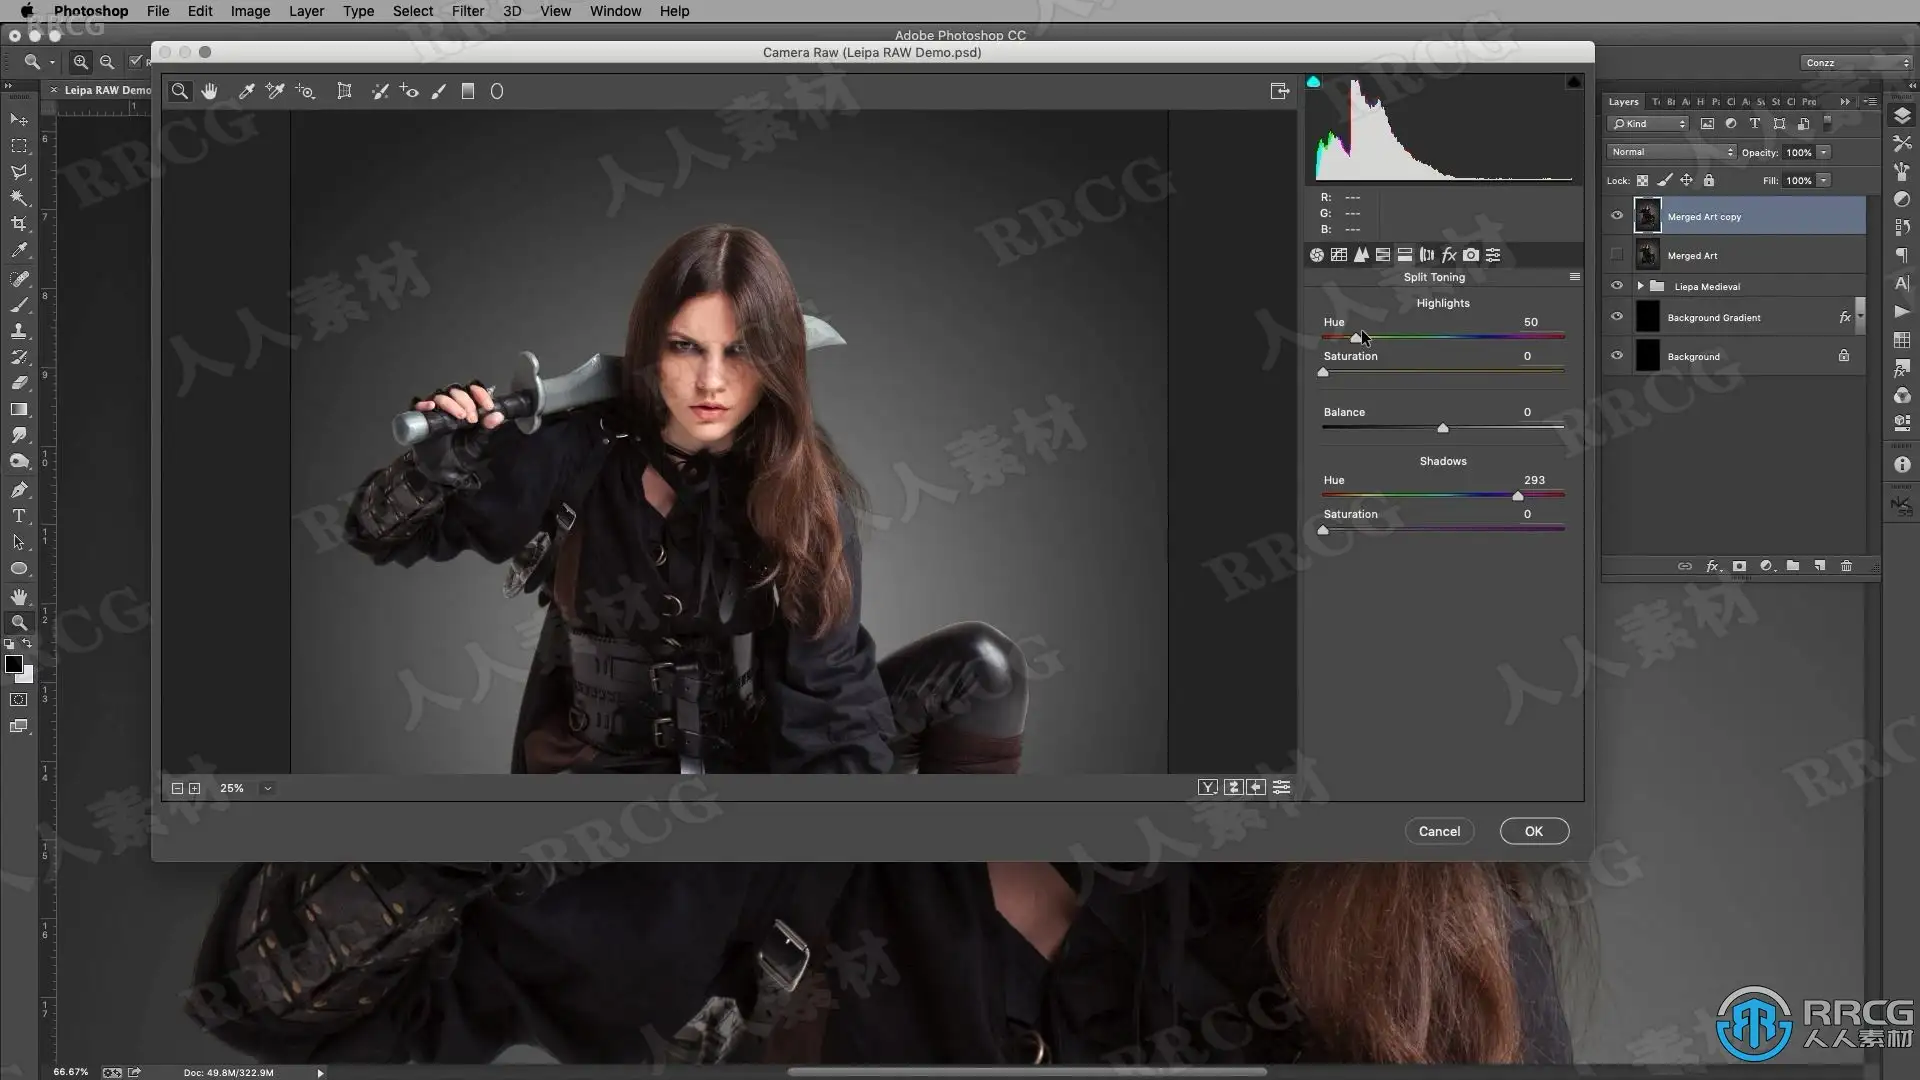Select the White Balance eyedropper tool
Viewport: 1920px width, 1080px height.
pyautogui.click(x=246, y=91)
